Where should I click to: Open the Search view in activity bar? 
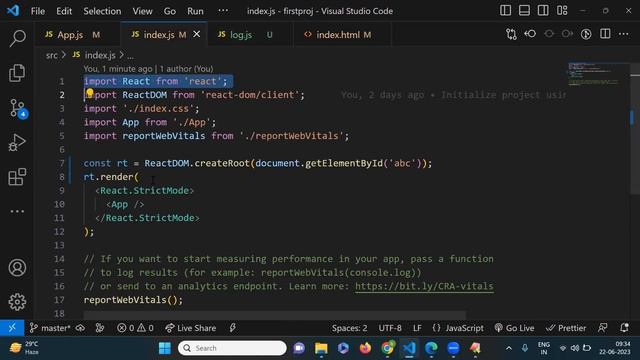click(x=17, y=38)
